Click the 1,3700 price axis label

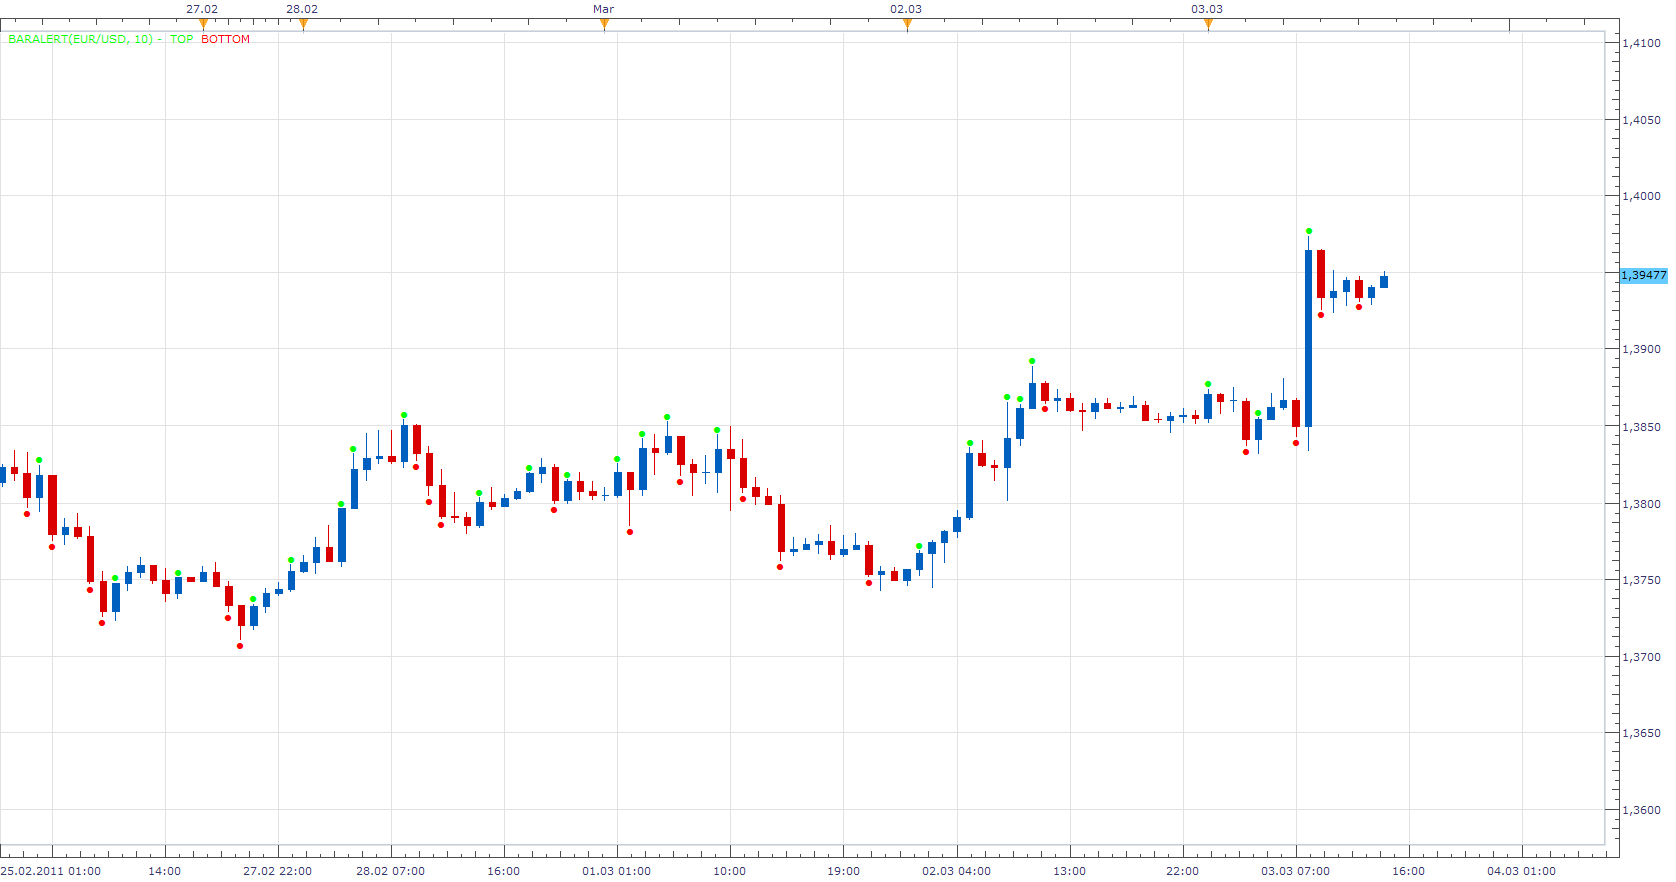pos(1641,657)
